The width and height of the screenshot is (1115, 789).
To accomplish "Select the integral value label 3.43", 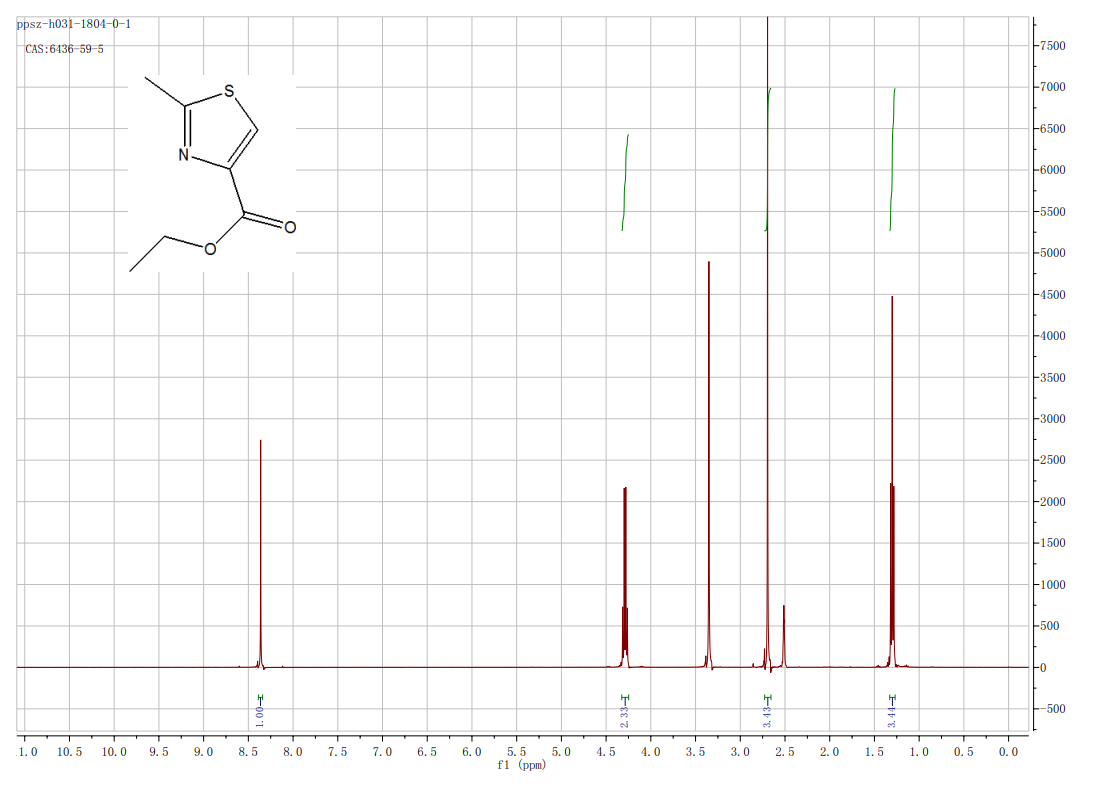I will 767,714.
